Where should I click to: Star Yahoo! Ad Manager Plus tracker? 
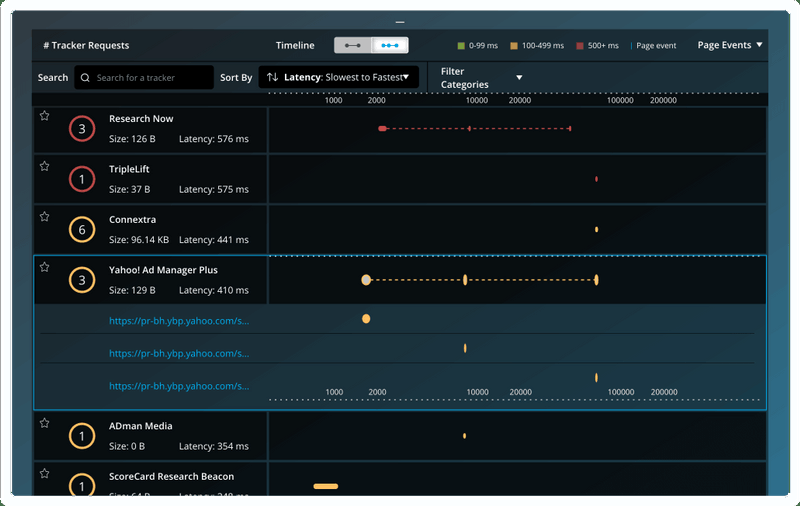tap(44, 267)
